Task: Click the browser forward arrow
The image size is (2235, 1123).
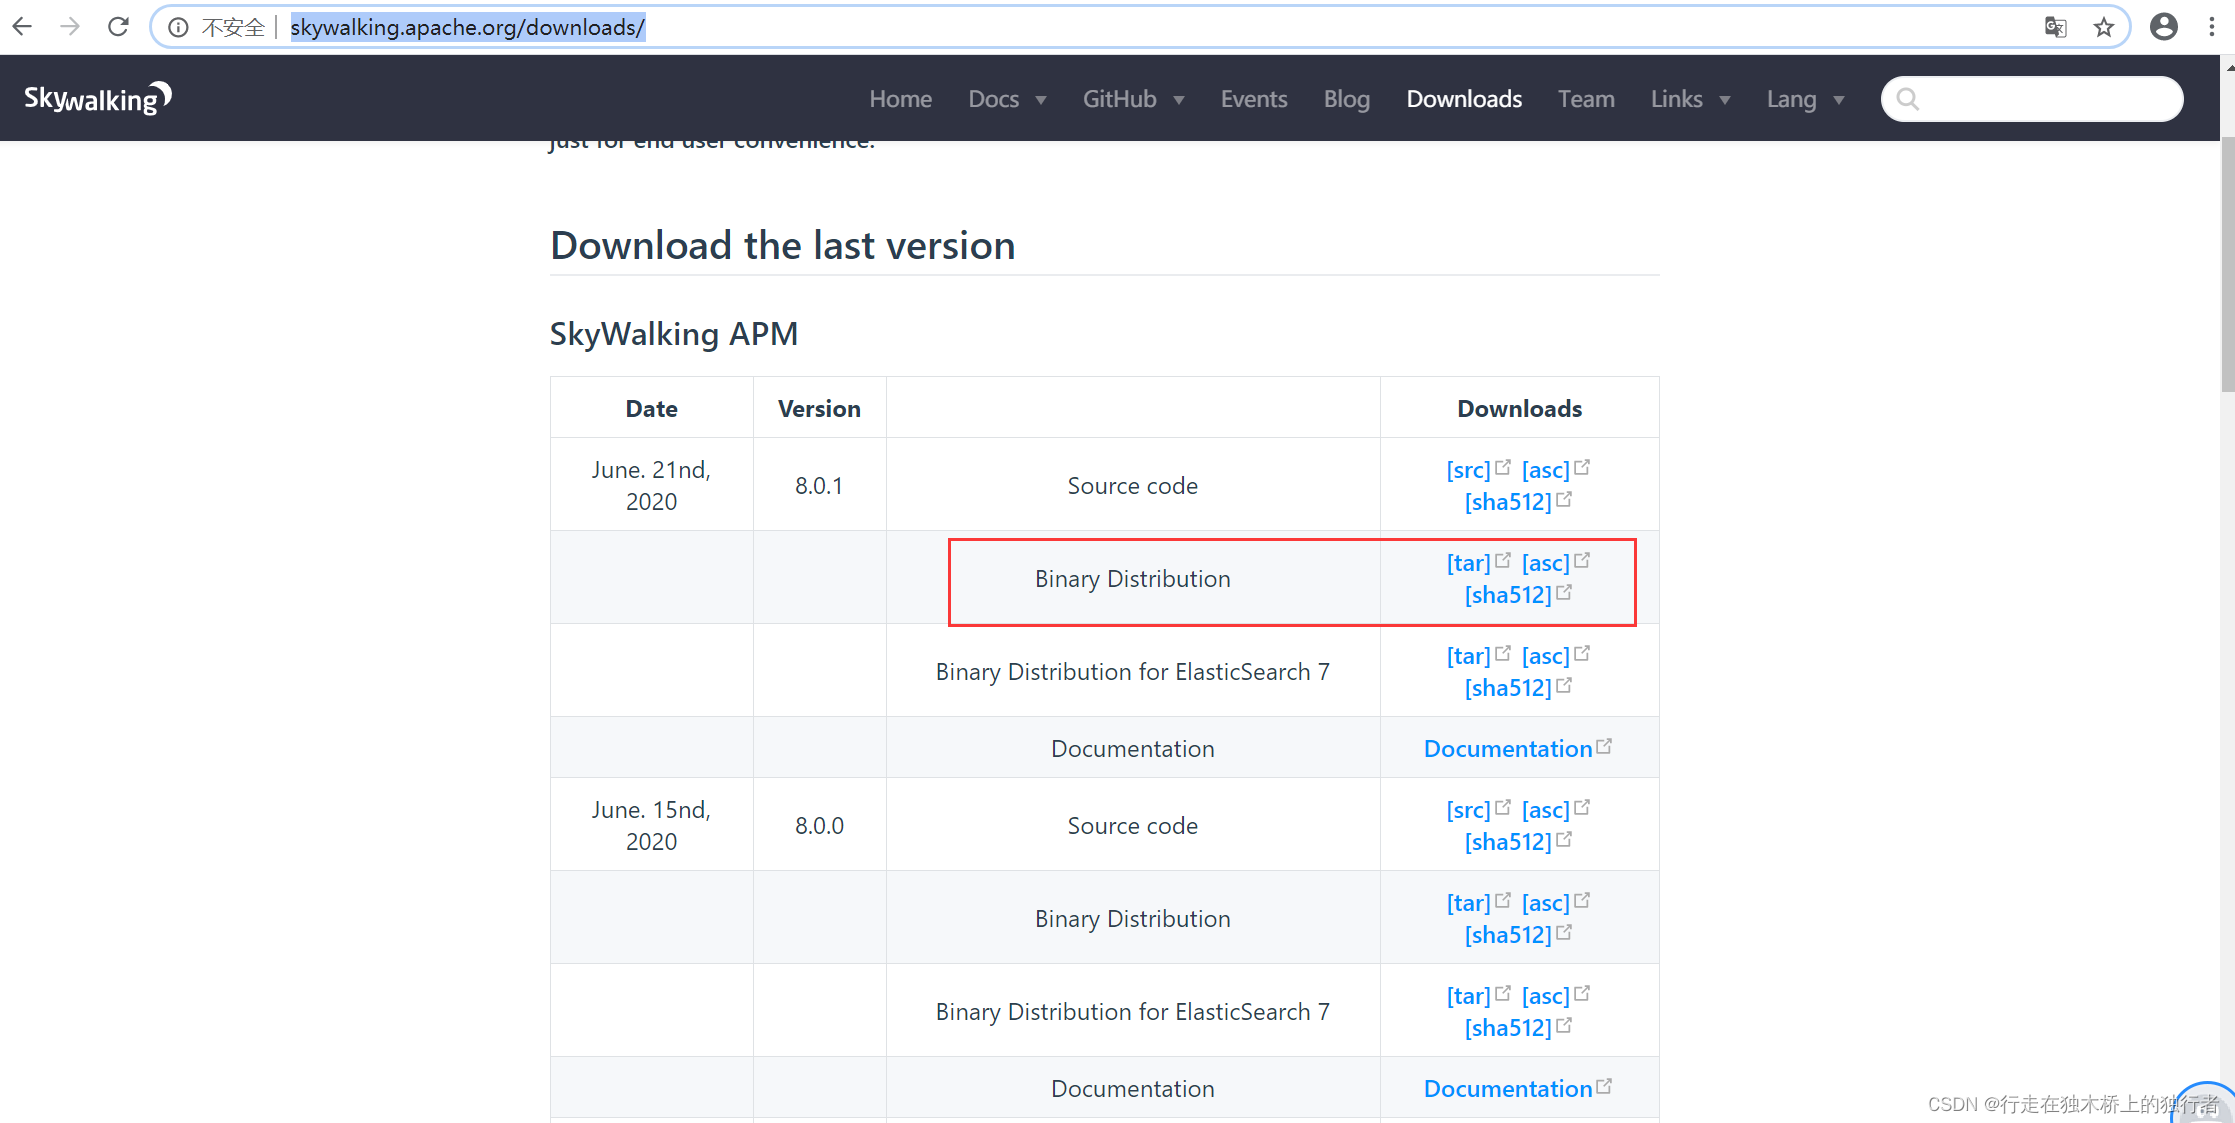Action: [x=70, y=27]
